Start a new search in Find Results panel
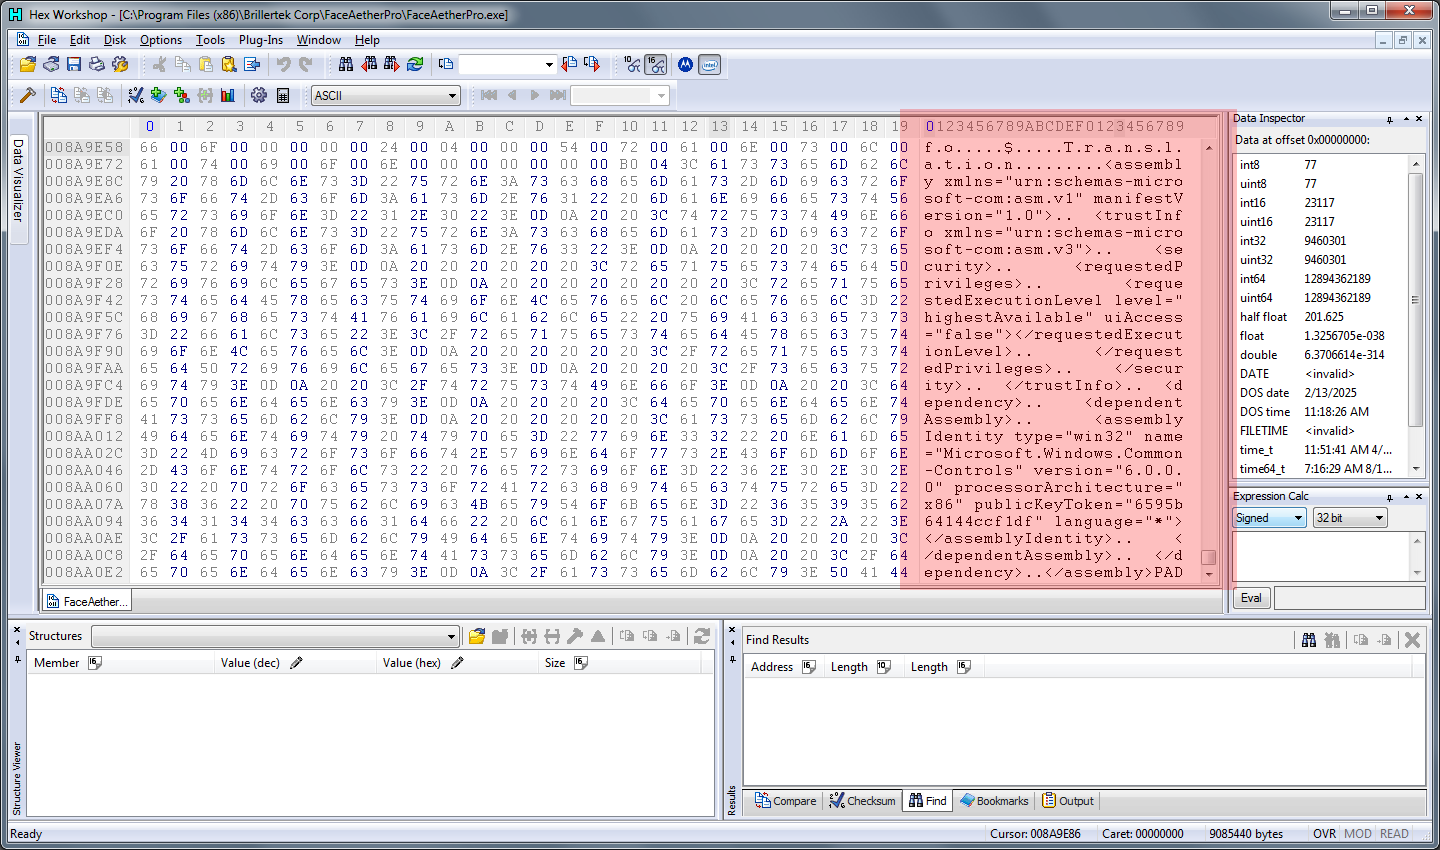Viewport: 1440px width, 850px height. tap(1309, 639)
